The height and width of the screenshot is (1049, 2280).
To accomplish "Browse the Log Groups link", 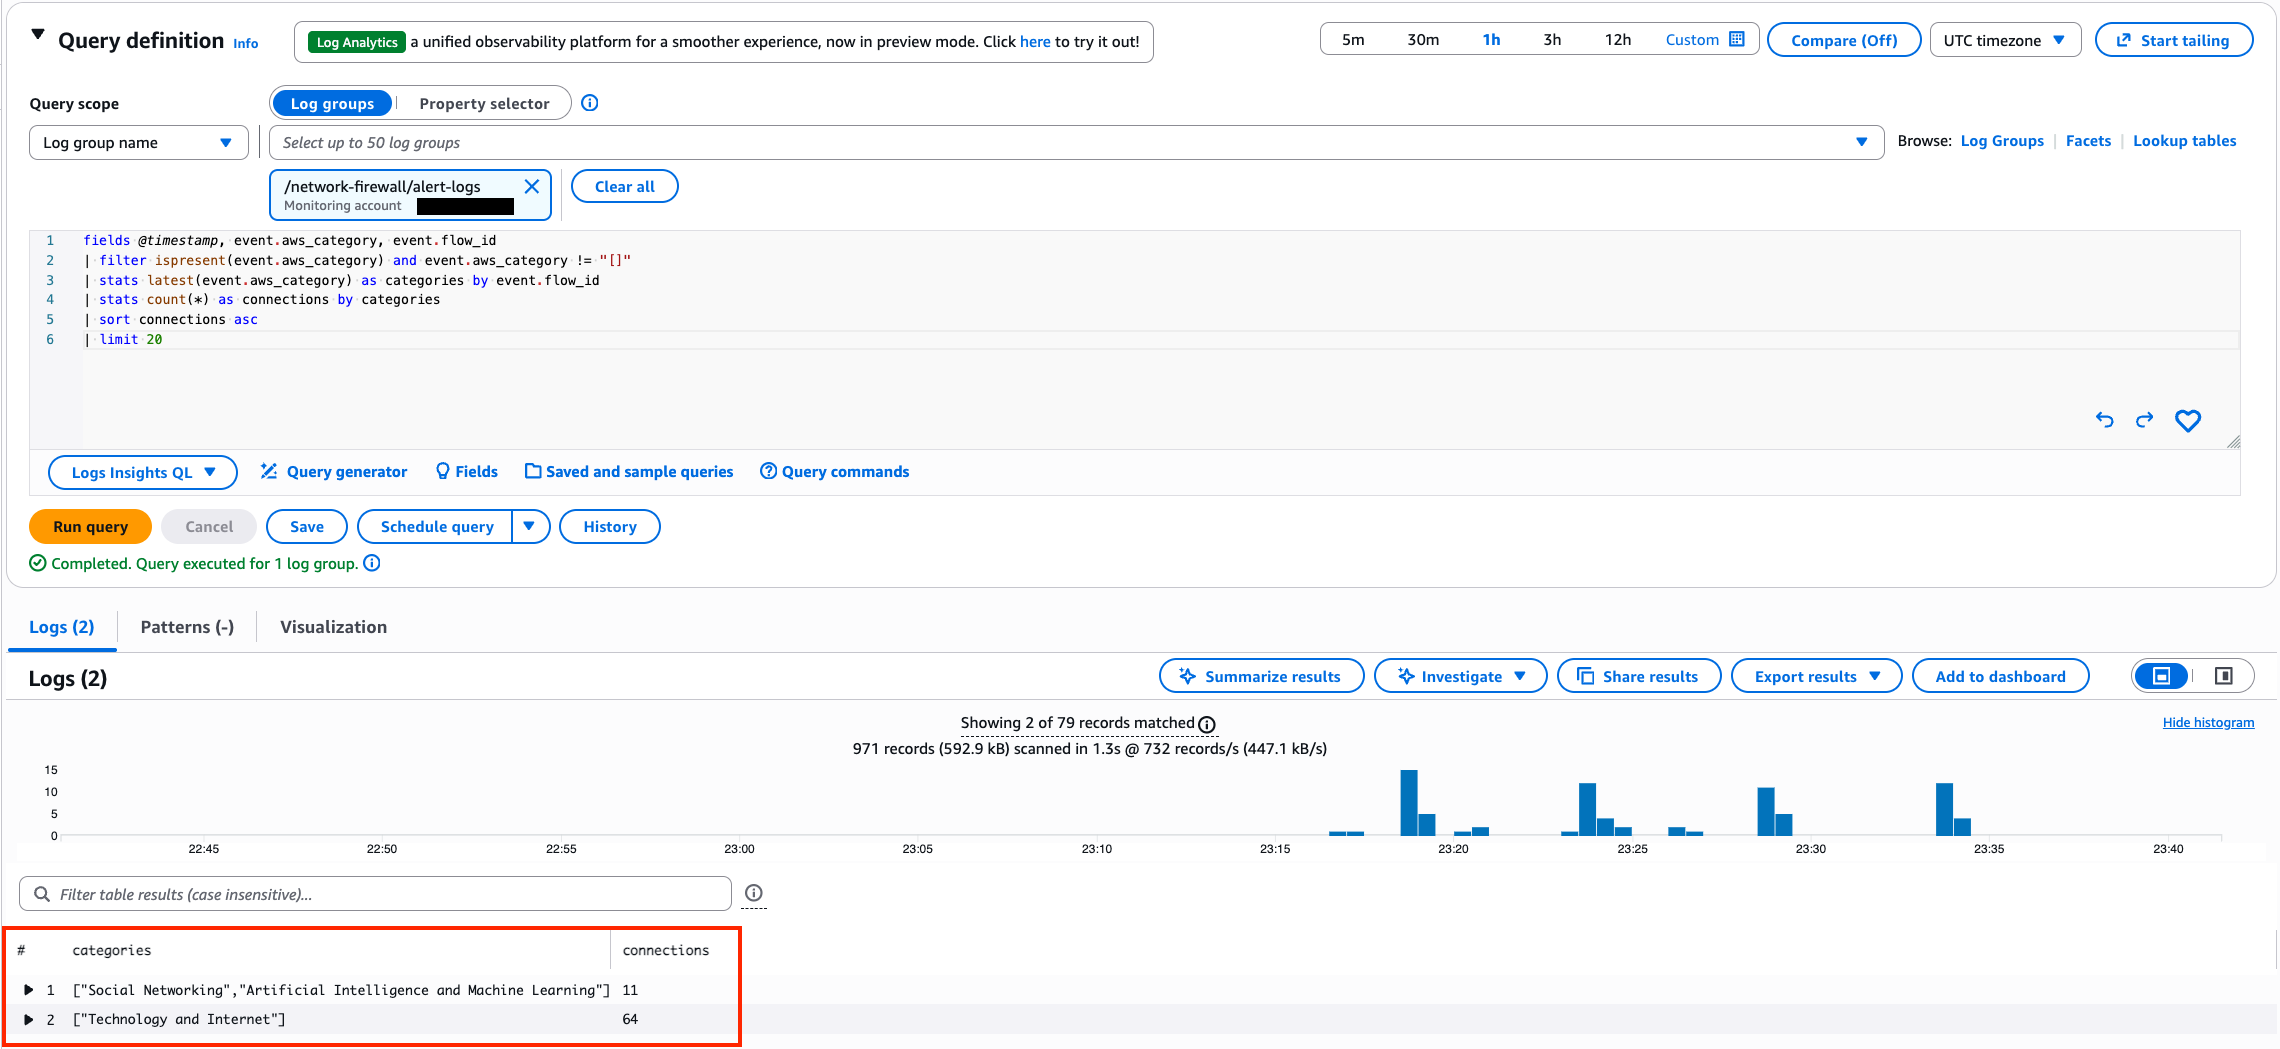I will pos(2002,141).
